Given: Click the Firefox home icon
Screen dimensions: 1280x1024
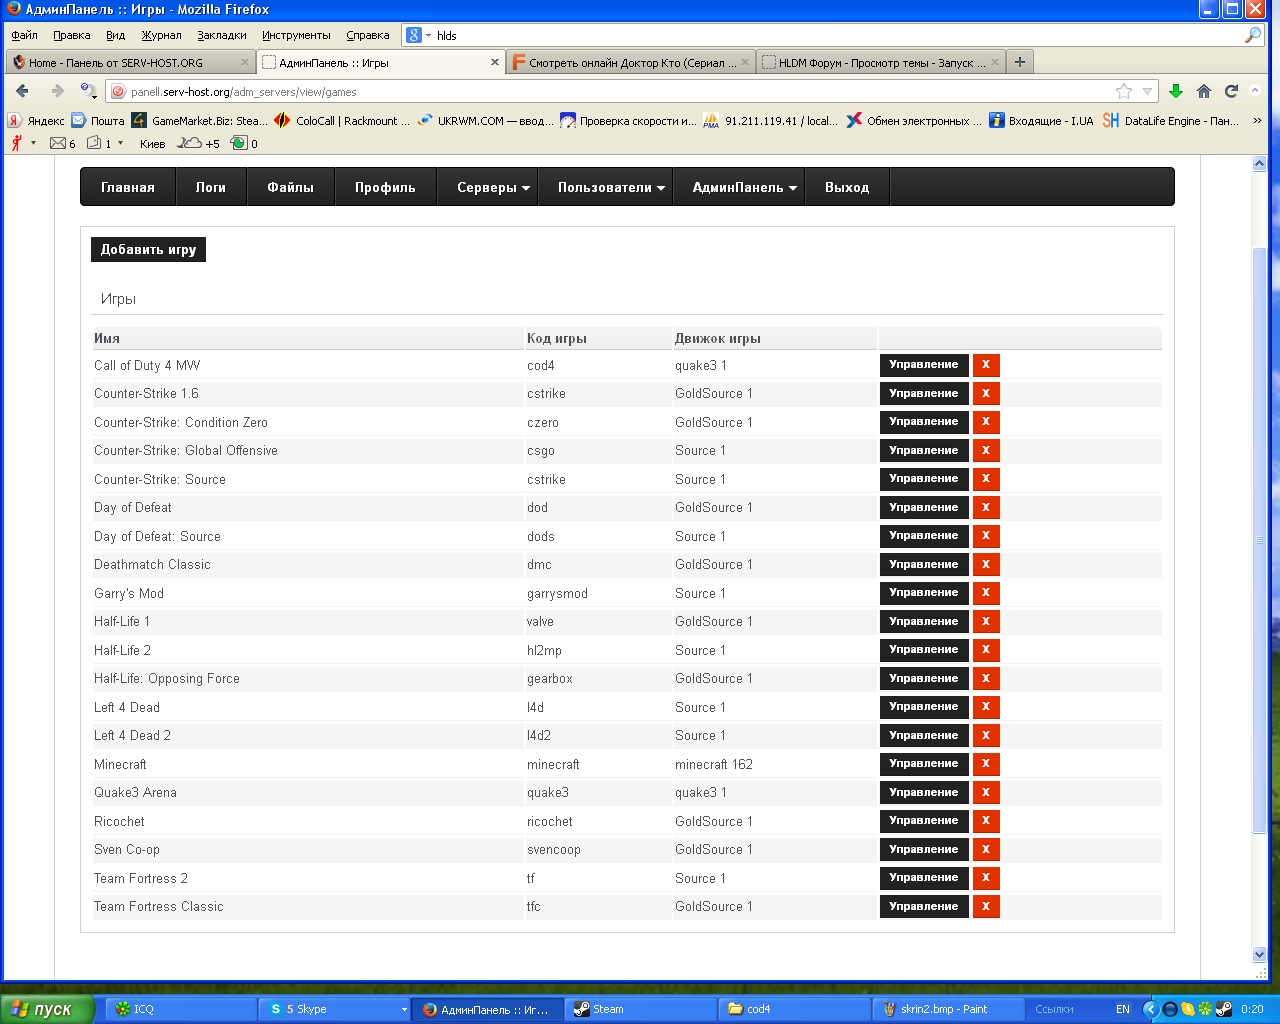Looking at the screenshot, I should pyautogui.click(x=1204, y=91).
